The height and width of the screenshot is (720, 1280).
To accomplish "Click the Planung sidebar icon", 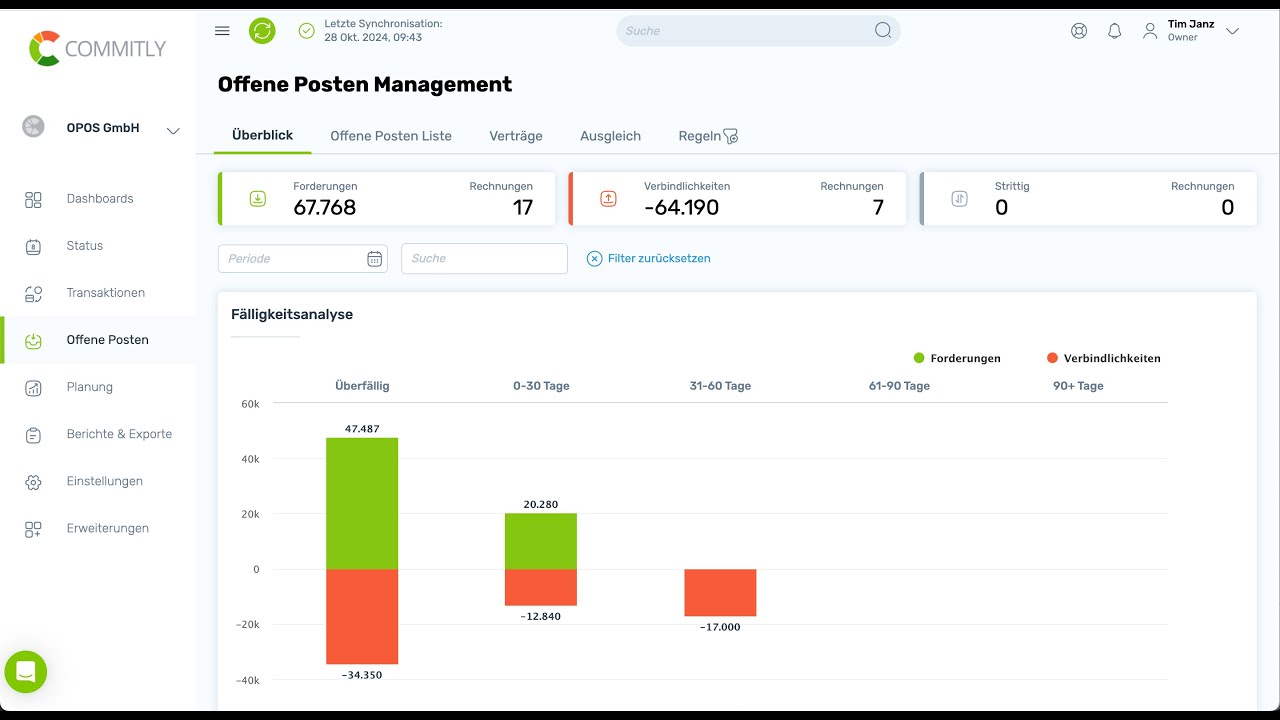I will pos(33,387).
